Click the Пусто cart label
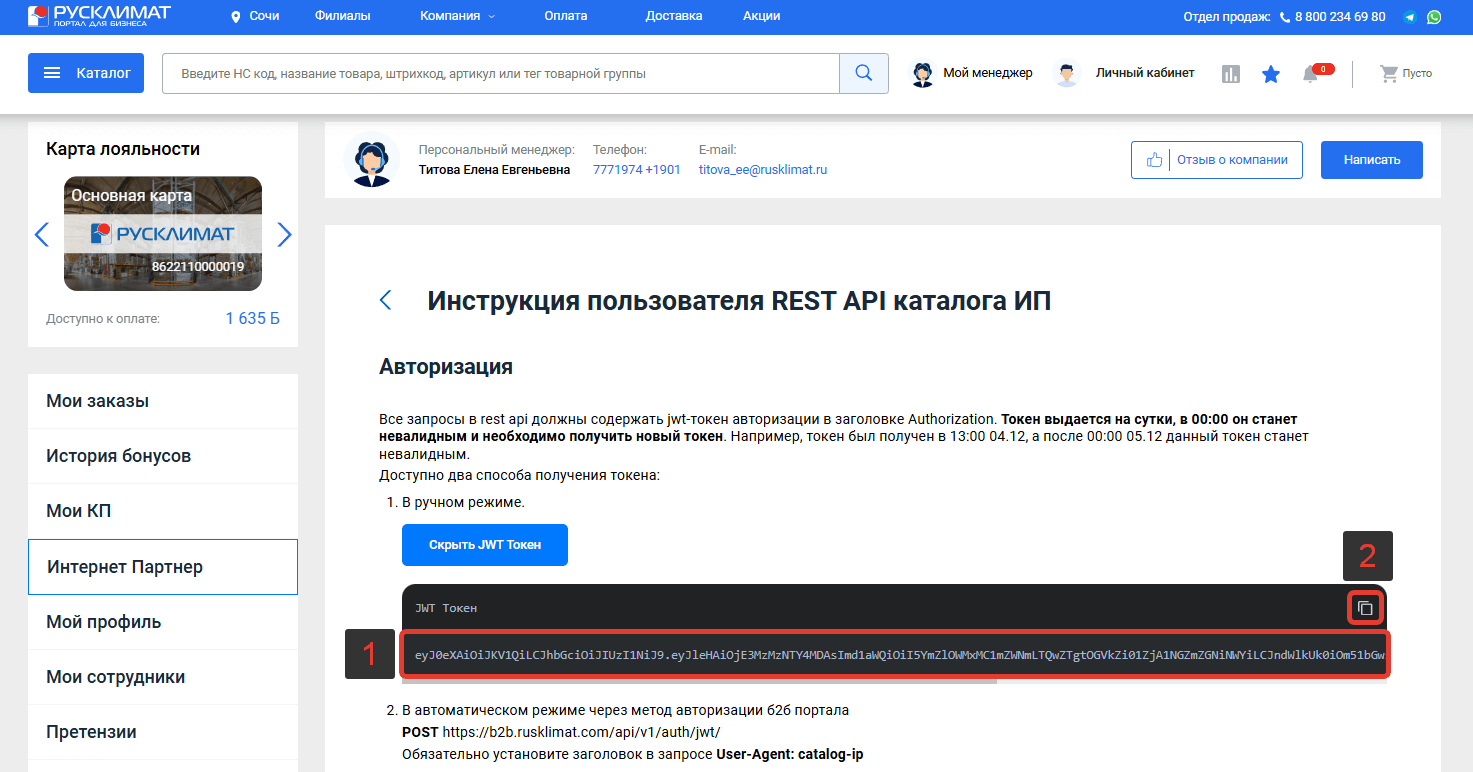 (1417, 74)
